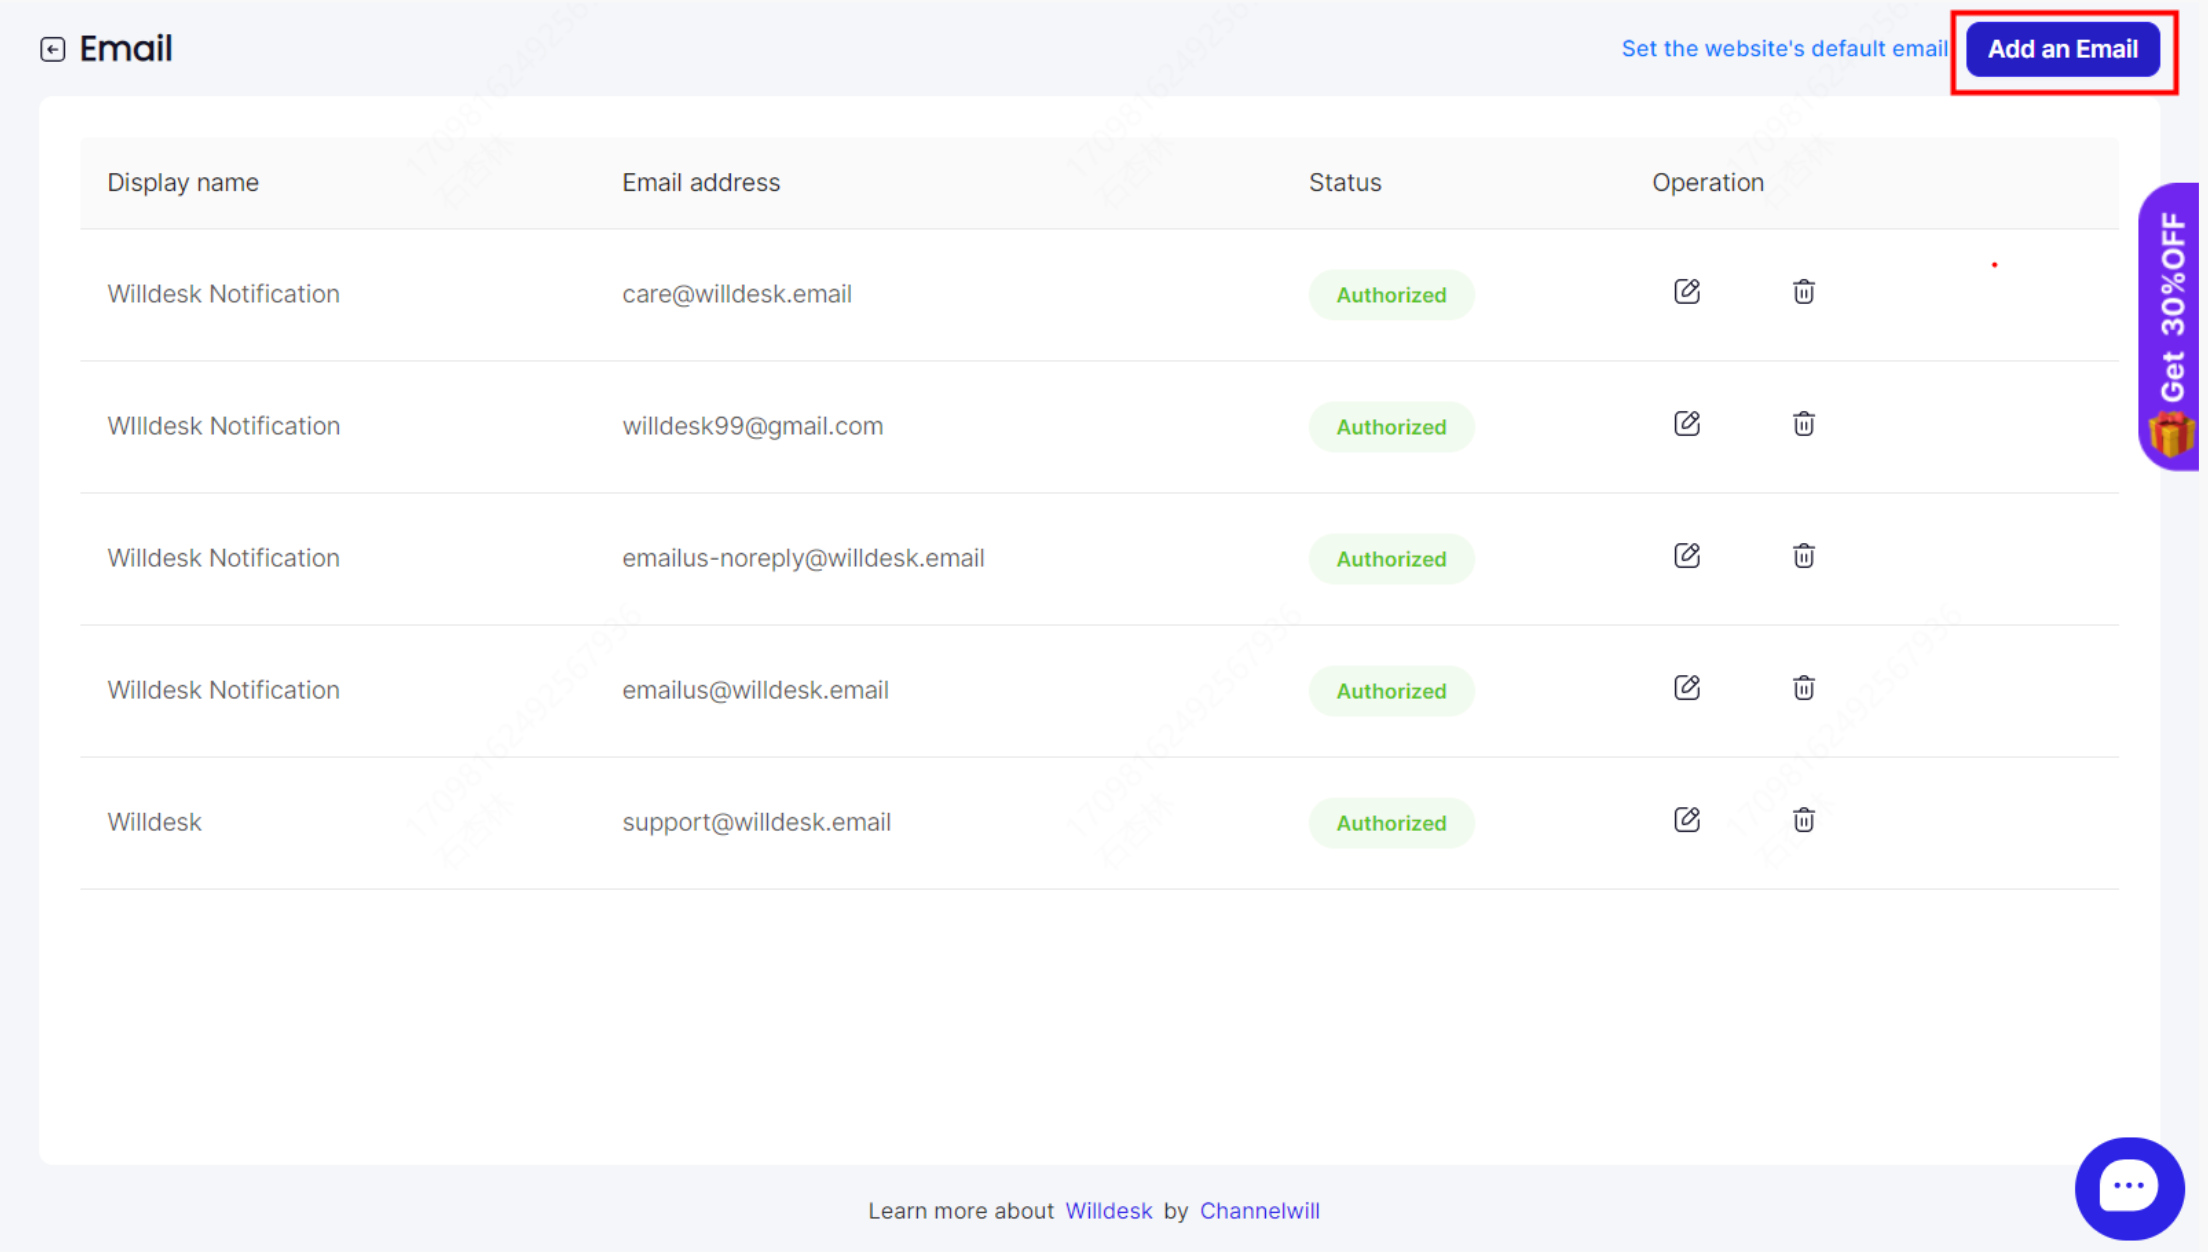The height and width of the screenshot is (1252, 2208).
Task: Select the emailus@willdesk.email address text
Action: pos(755,690)
